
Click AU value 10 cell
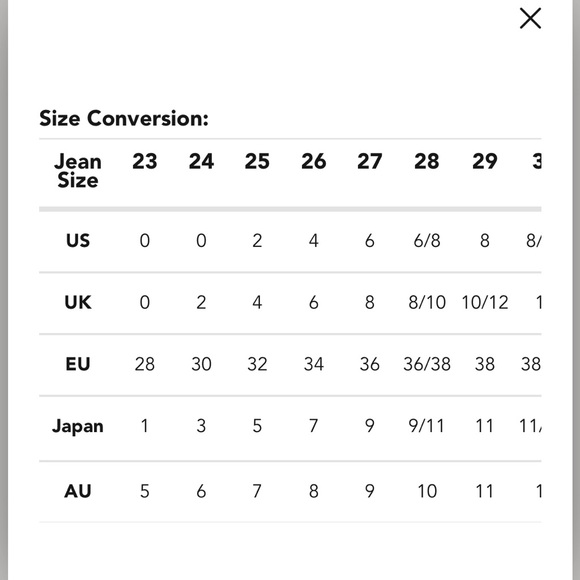point(427,492)
